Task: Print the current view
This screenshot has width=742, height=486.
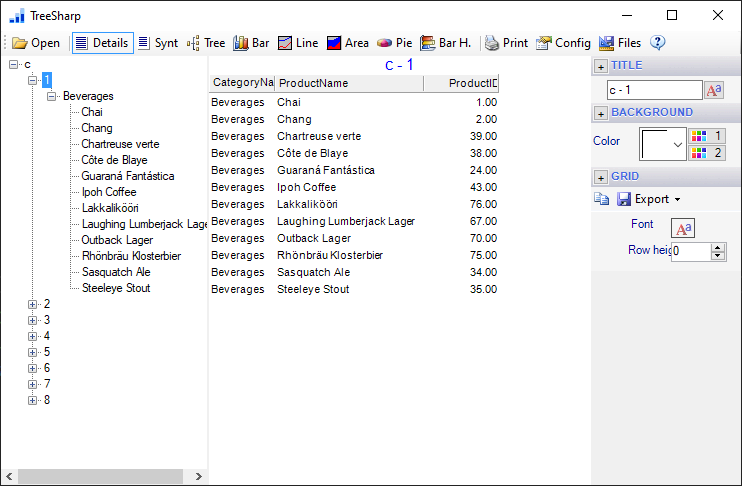Action: click(x=506, y=43)
